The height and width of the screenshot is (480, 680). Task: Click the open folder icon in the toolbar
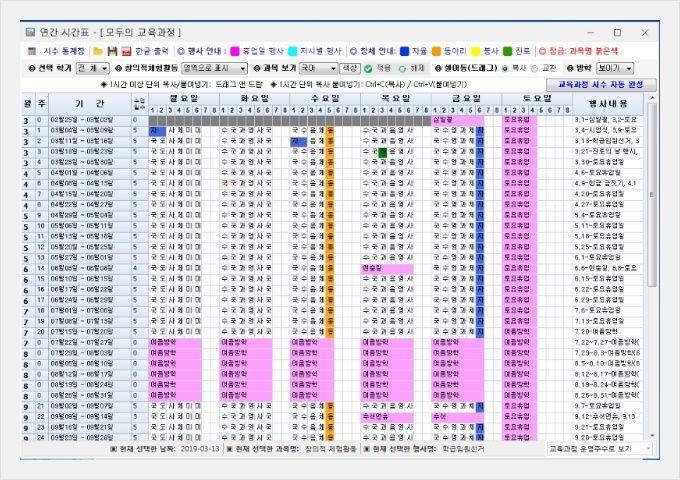[x=98, y=51]
